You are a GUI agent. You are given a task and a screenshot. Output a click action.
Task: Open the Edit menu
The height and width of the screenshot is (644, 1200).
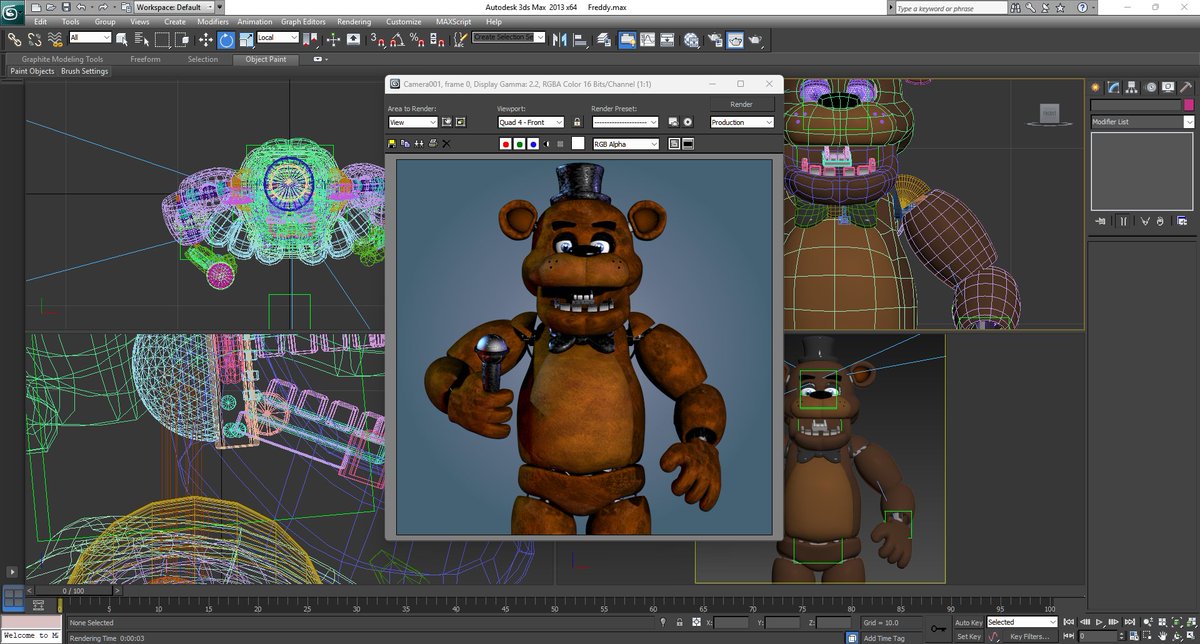click(40, 21)
